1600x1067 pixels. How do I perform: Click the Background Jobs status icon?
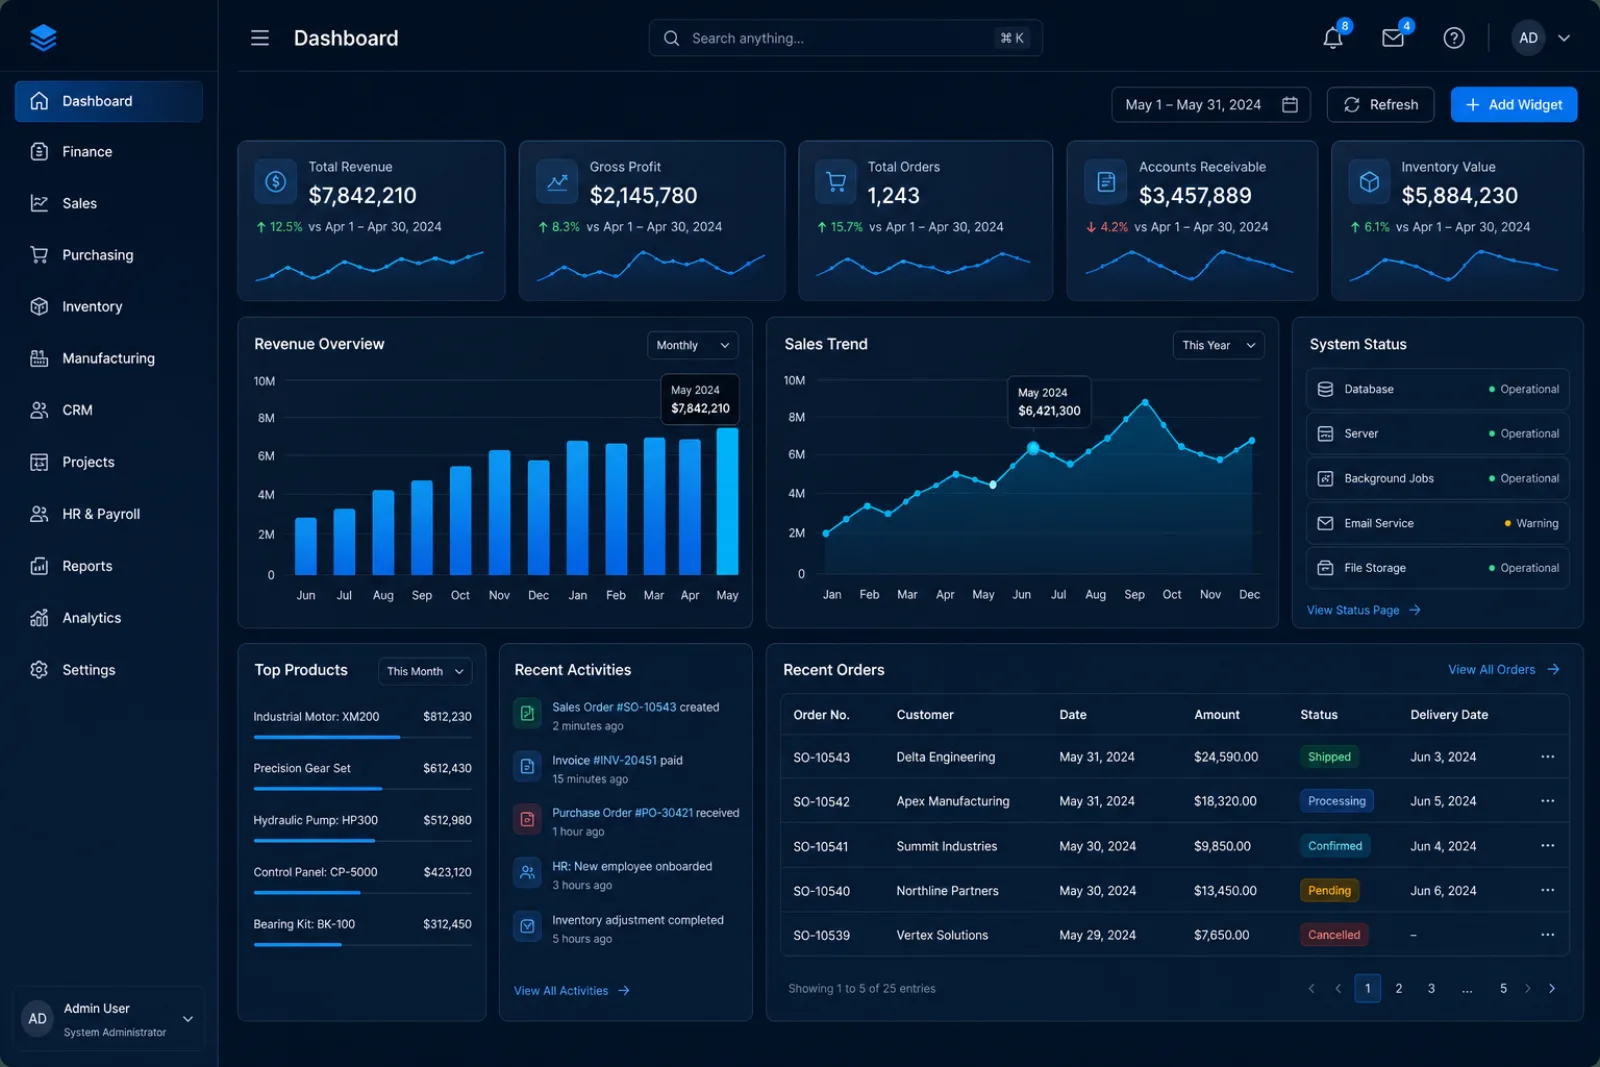click(x=1325, y=479)
